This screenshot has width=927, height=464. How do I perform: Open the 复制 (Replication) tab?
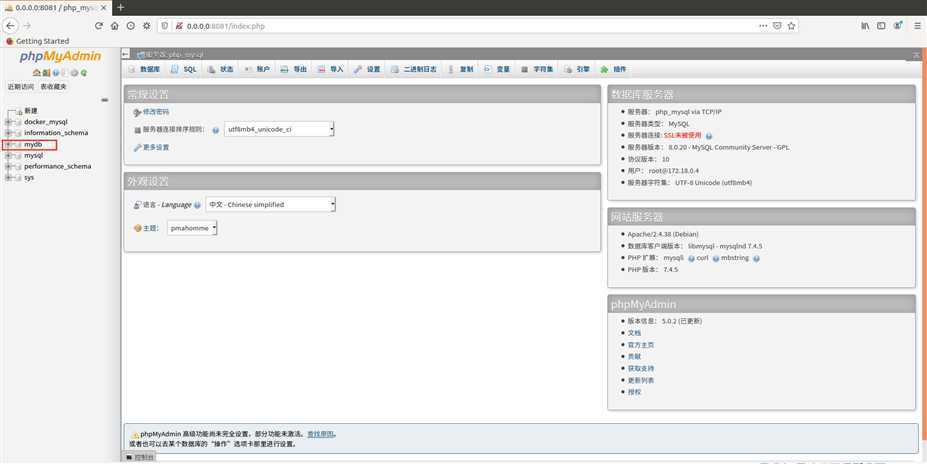(460, 69)
